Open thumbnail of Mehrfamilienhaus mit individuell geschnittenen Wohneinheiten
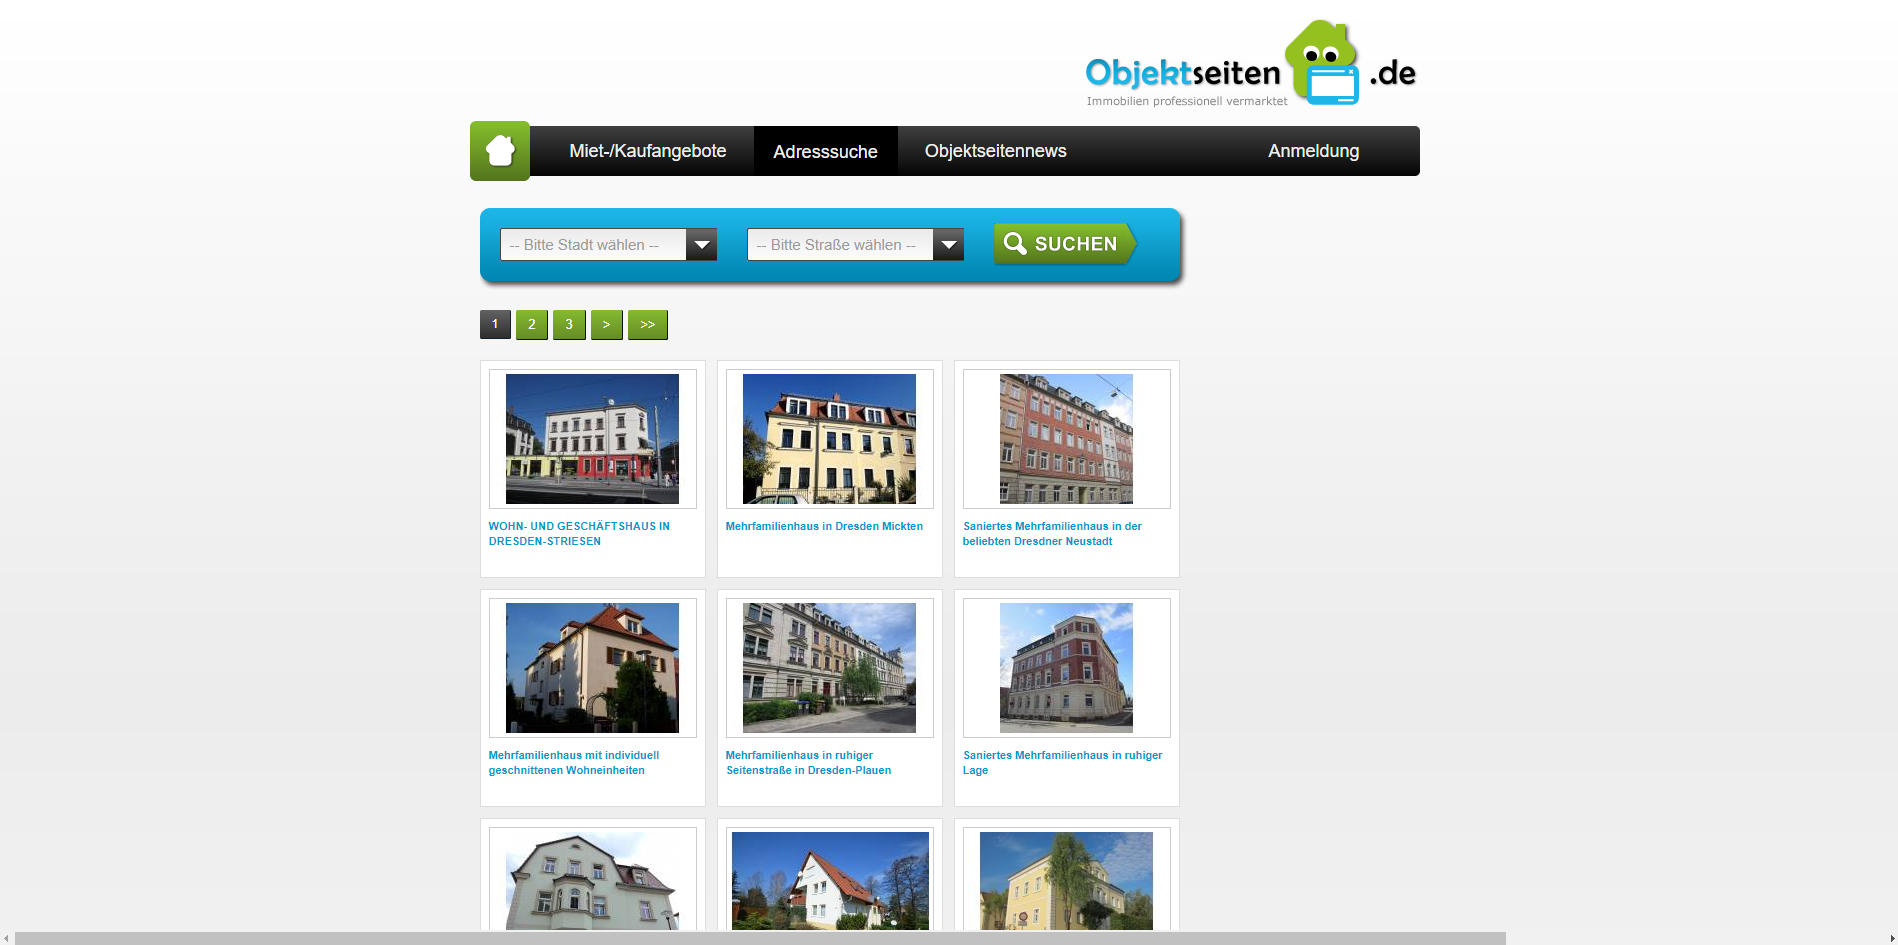Viewport: 1898px width, 945px height. tap(592, 668)
